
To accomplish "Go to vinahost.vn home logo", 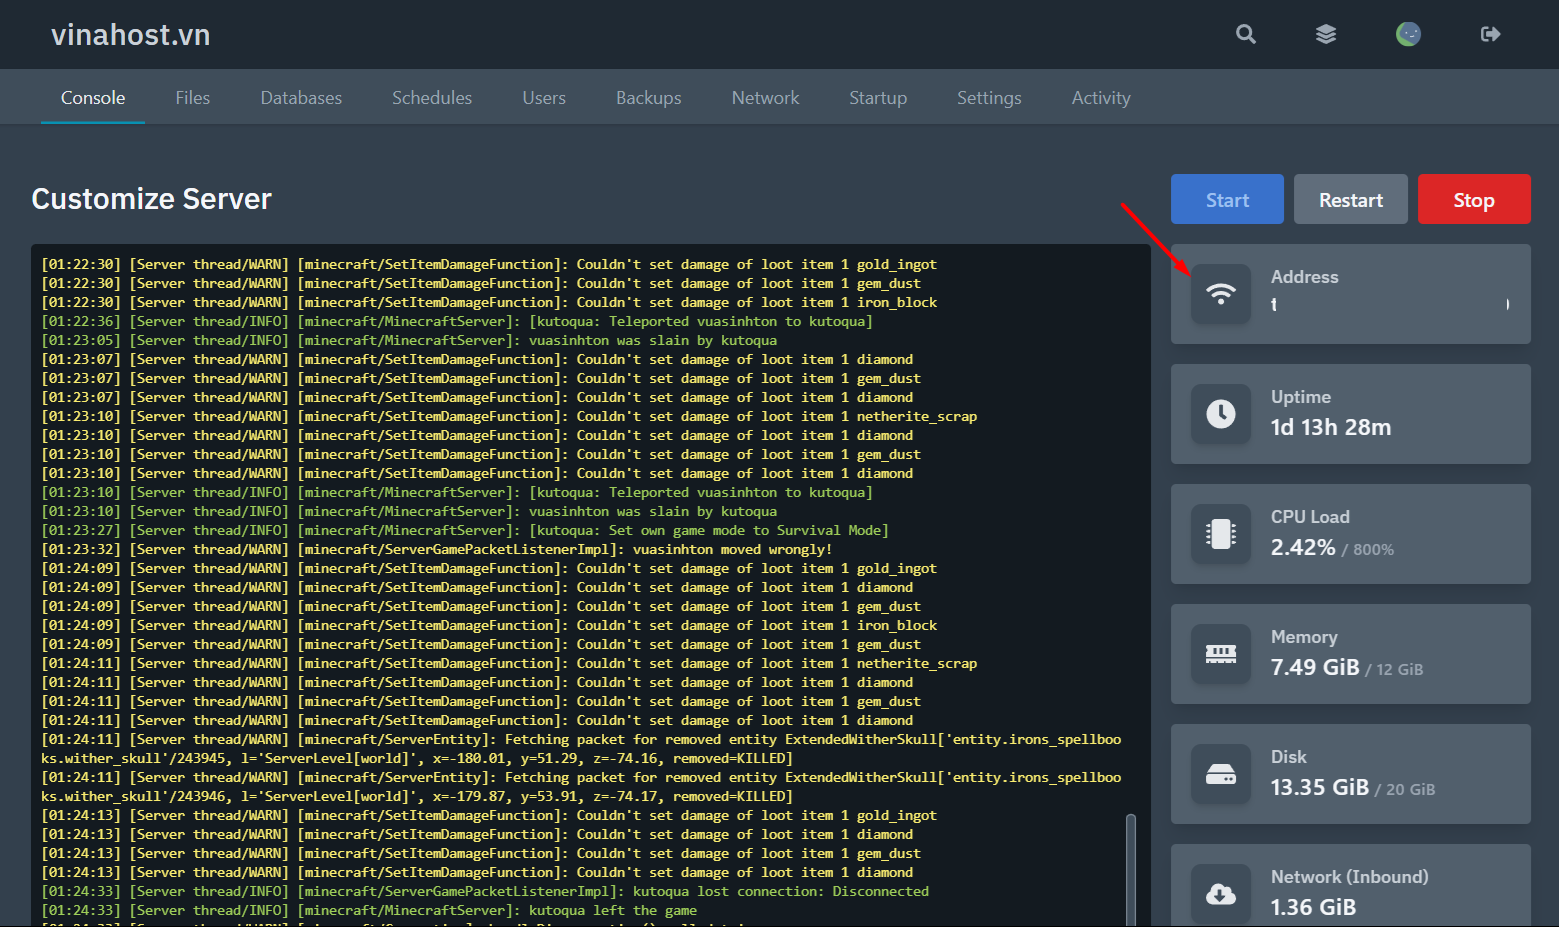I will point(131,35).
